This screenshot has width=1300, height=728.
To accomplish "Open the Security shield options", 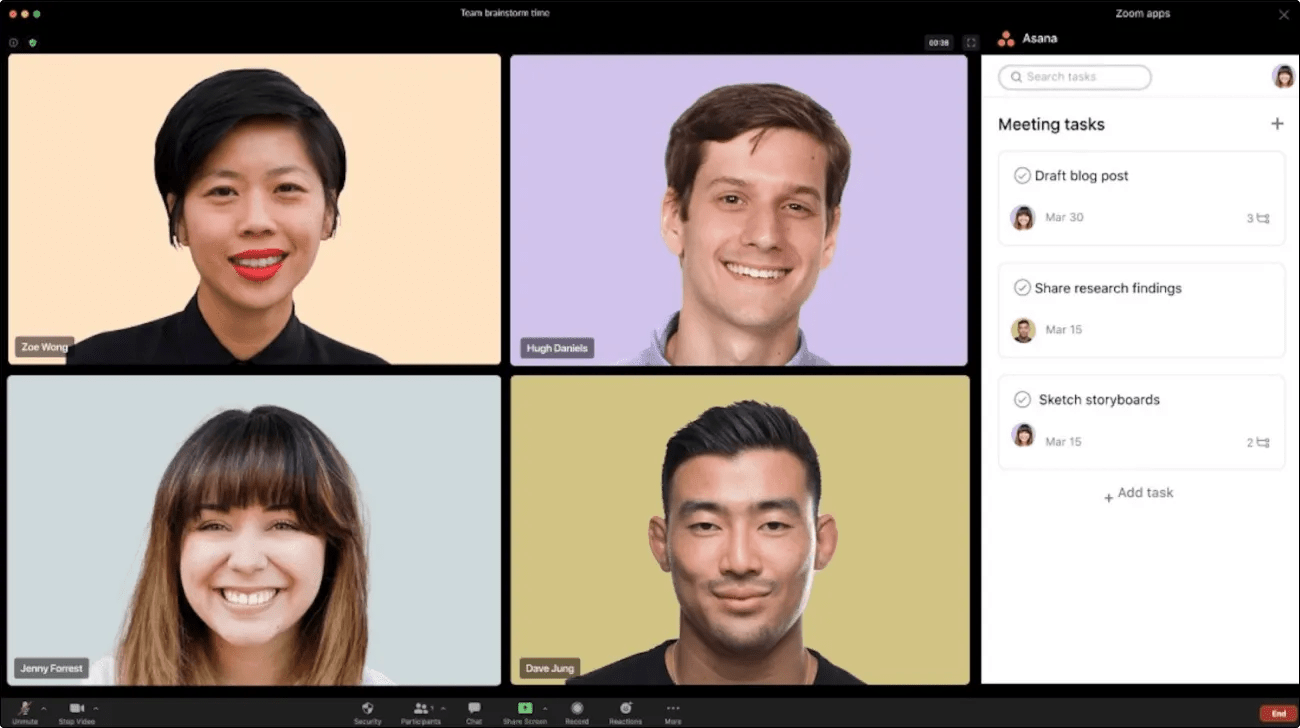I will click(367, 708).
